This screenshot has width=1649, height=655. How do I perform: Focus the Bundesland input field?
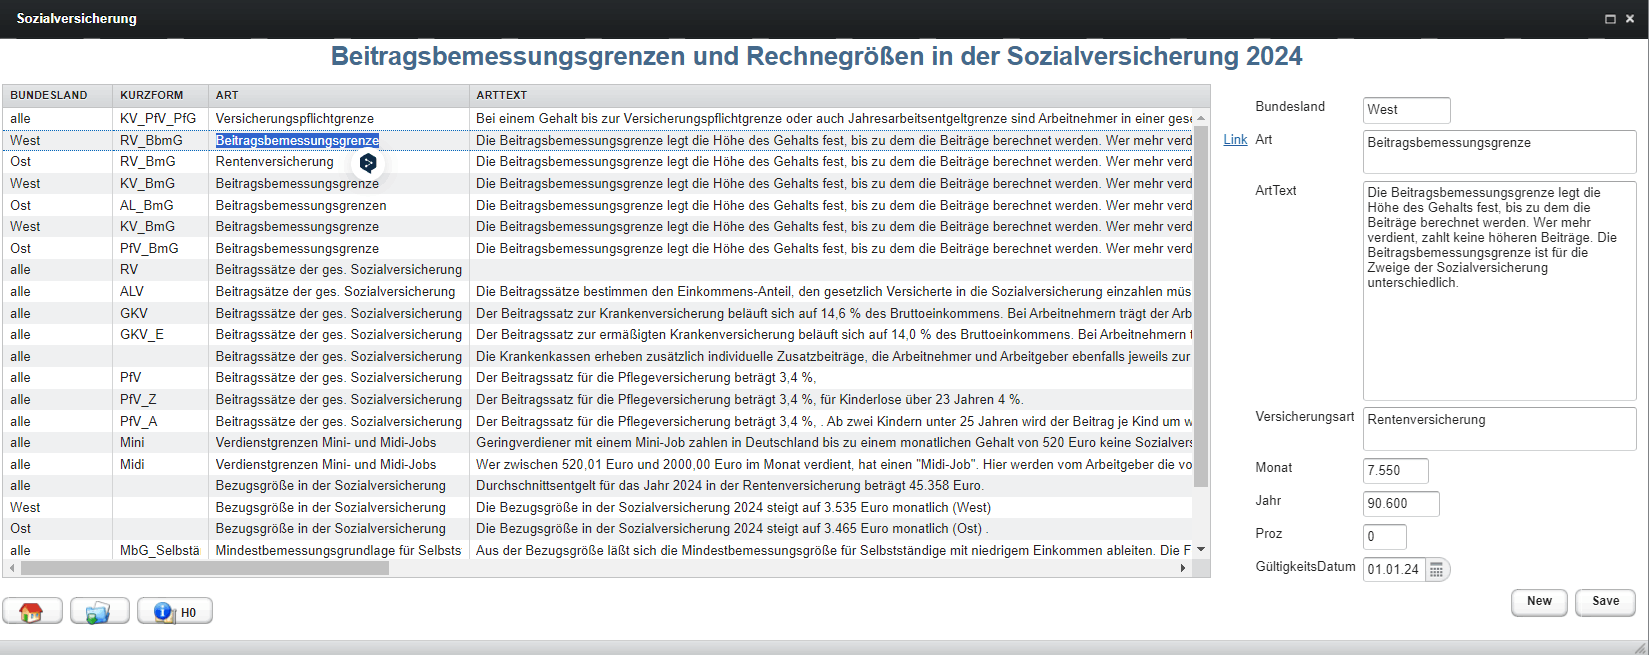click(1407, 110)
